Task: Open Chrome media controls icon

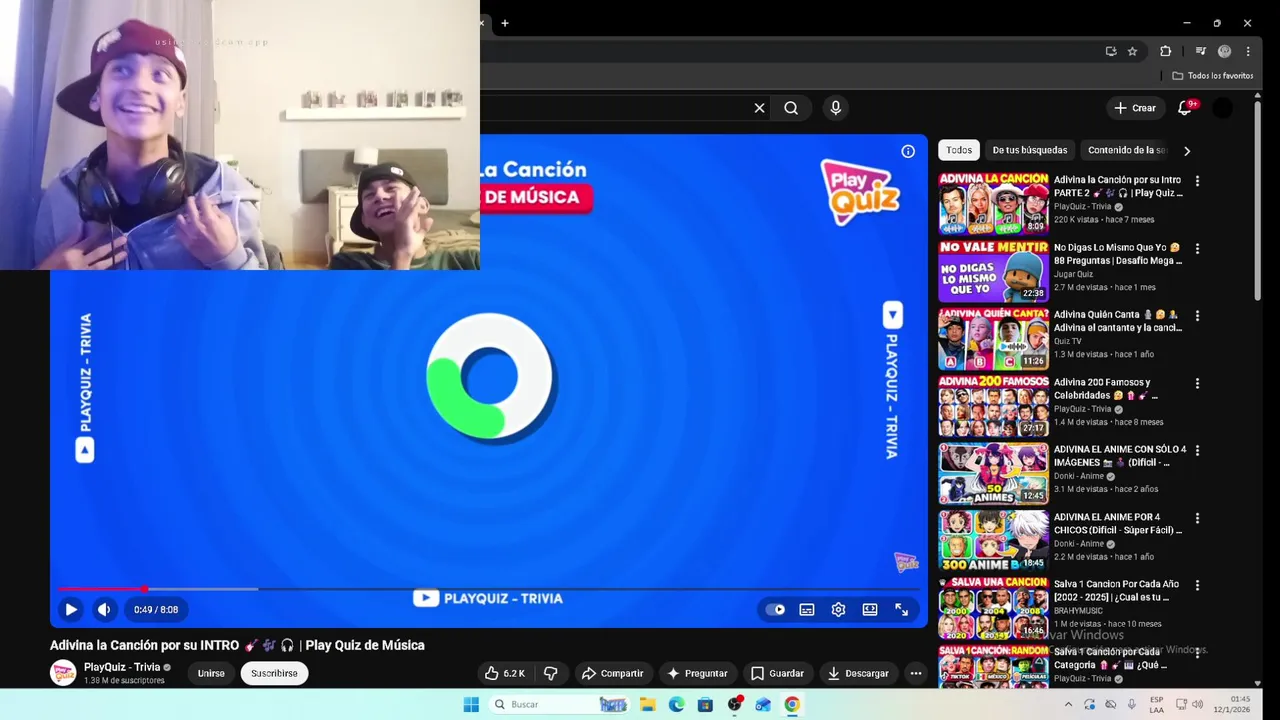Action: pos(1200,51)
